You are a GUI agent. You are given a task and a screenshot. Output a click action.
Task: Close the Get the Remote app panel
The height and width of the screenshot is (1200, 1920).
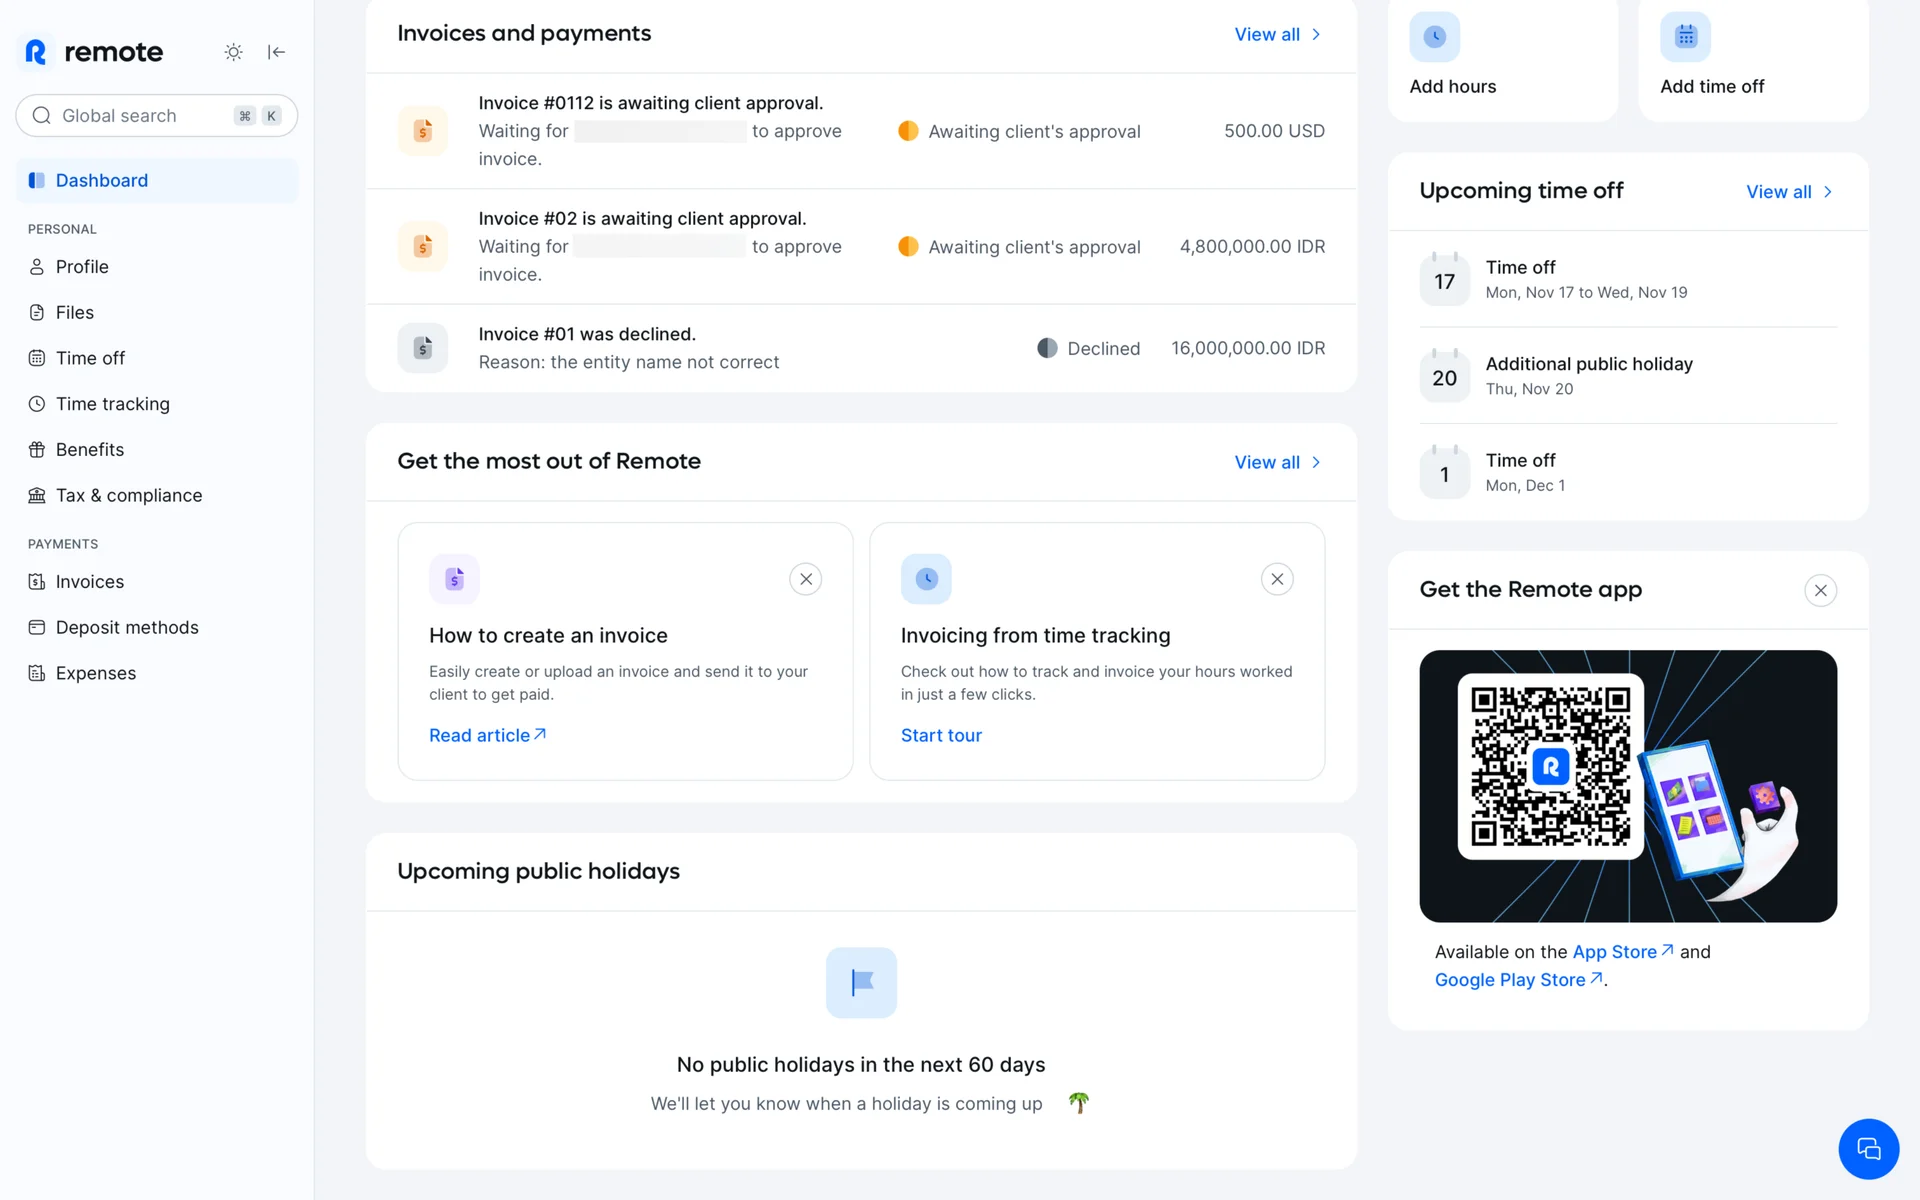point(1820,591)
